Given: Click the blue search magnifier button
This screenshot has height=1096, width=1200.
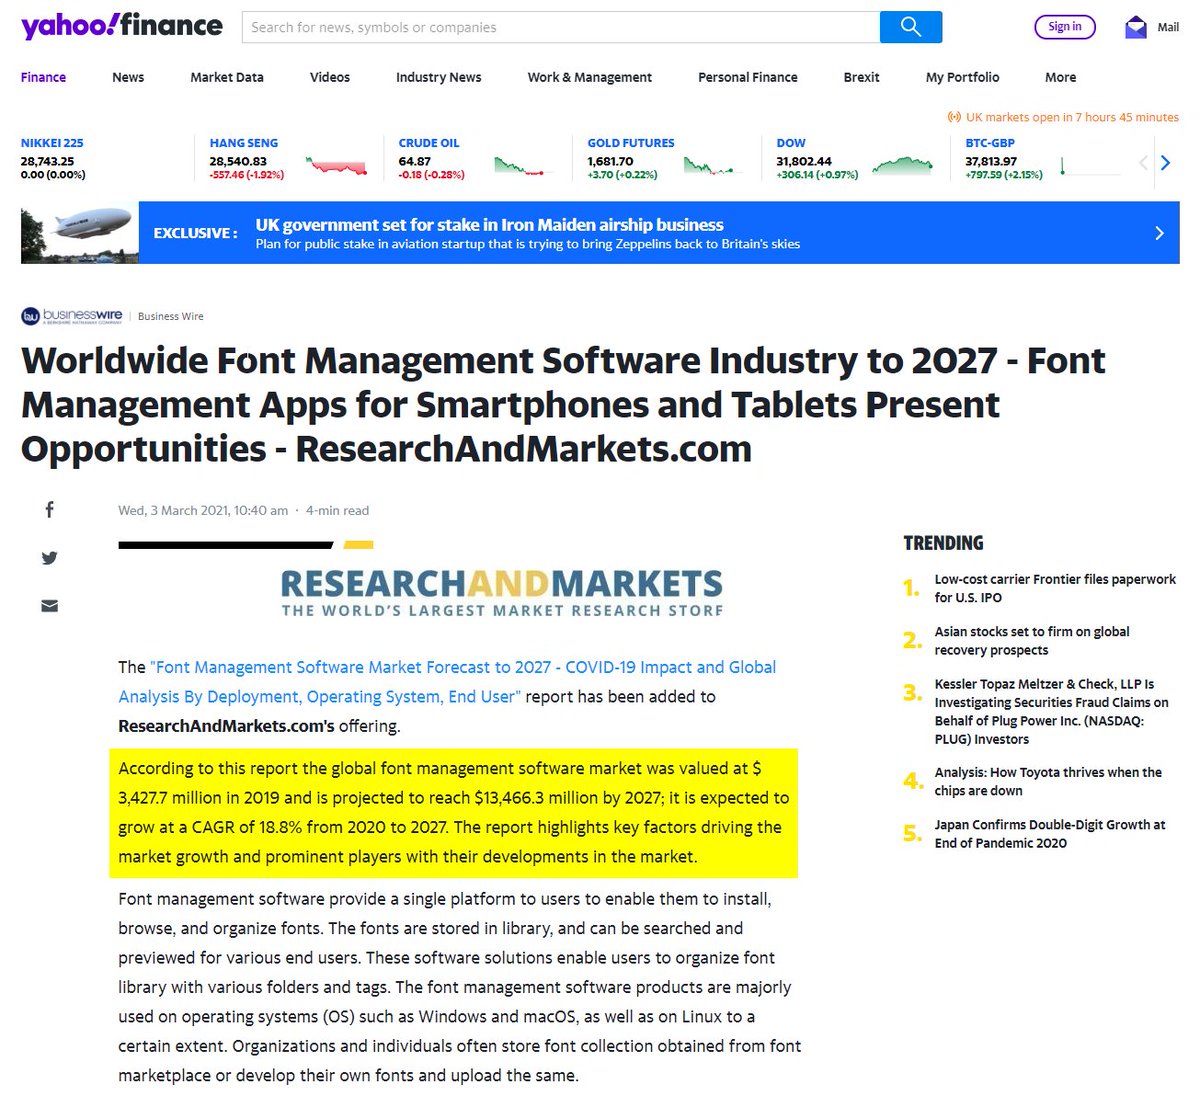Looking at the screenshot, I should (911, 27).
